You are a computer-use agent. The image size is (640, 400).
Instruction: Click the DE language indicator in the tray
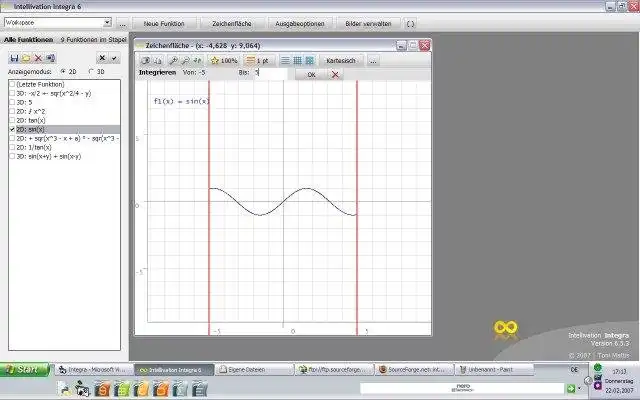coord(574,370)
